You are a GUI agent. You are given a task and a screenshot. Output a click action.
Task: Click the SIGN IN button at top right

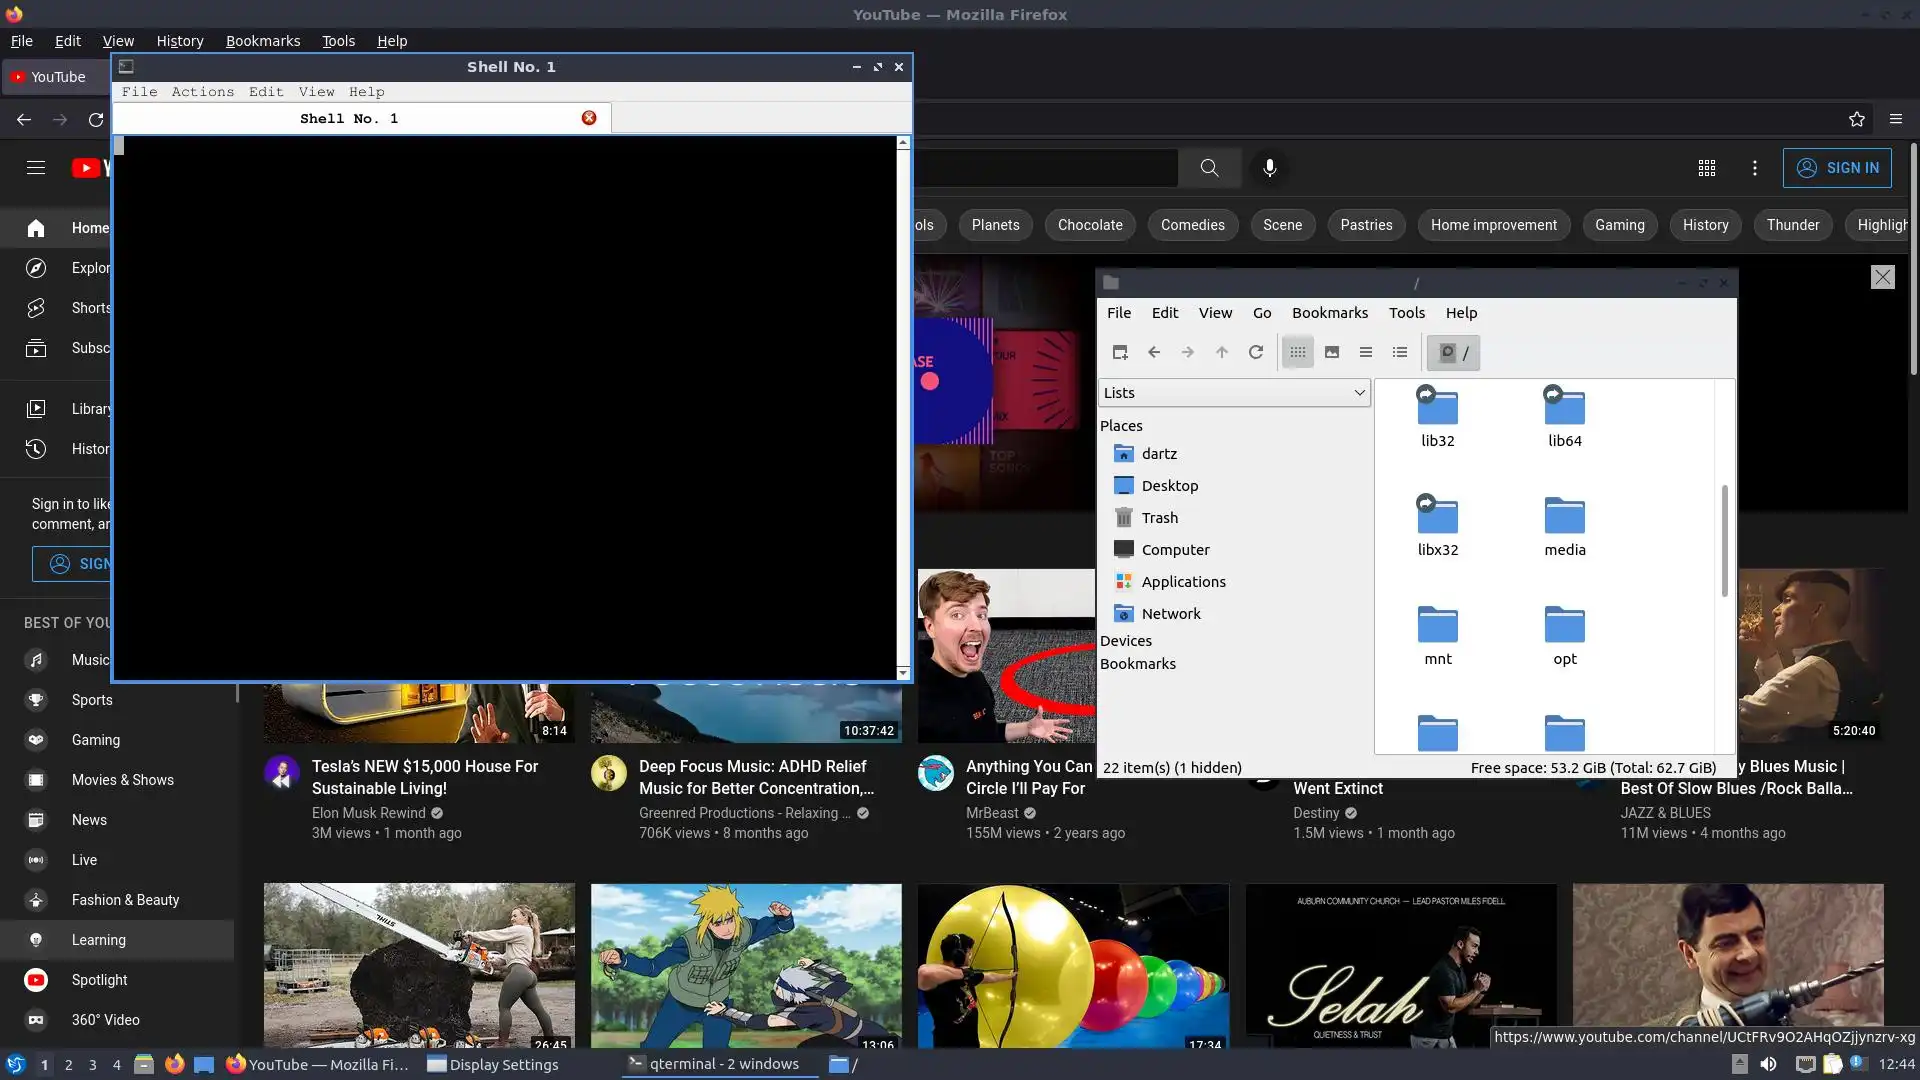click(x=1837, y=168)
